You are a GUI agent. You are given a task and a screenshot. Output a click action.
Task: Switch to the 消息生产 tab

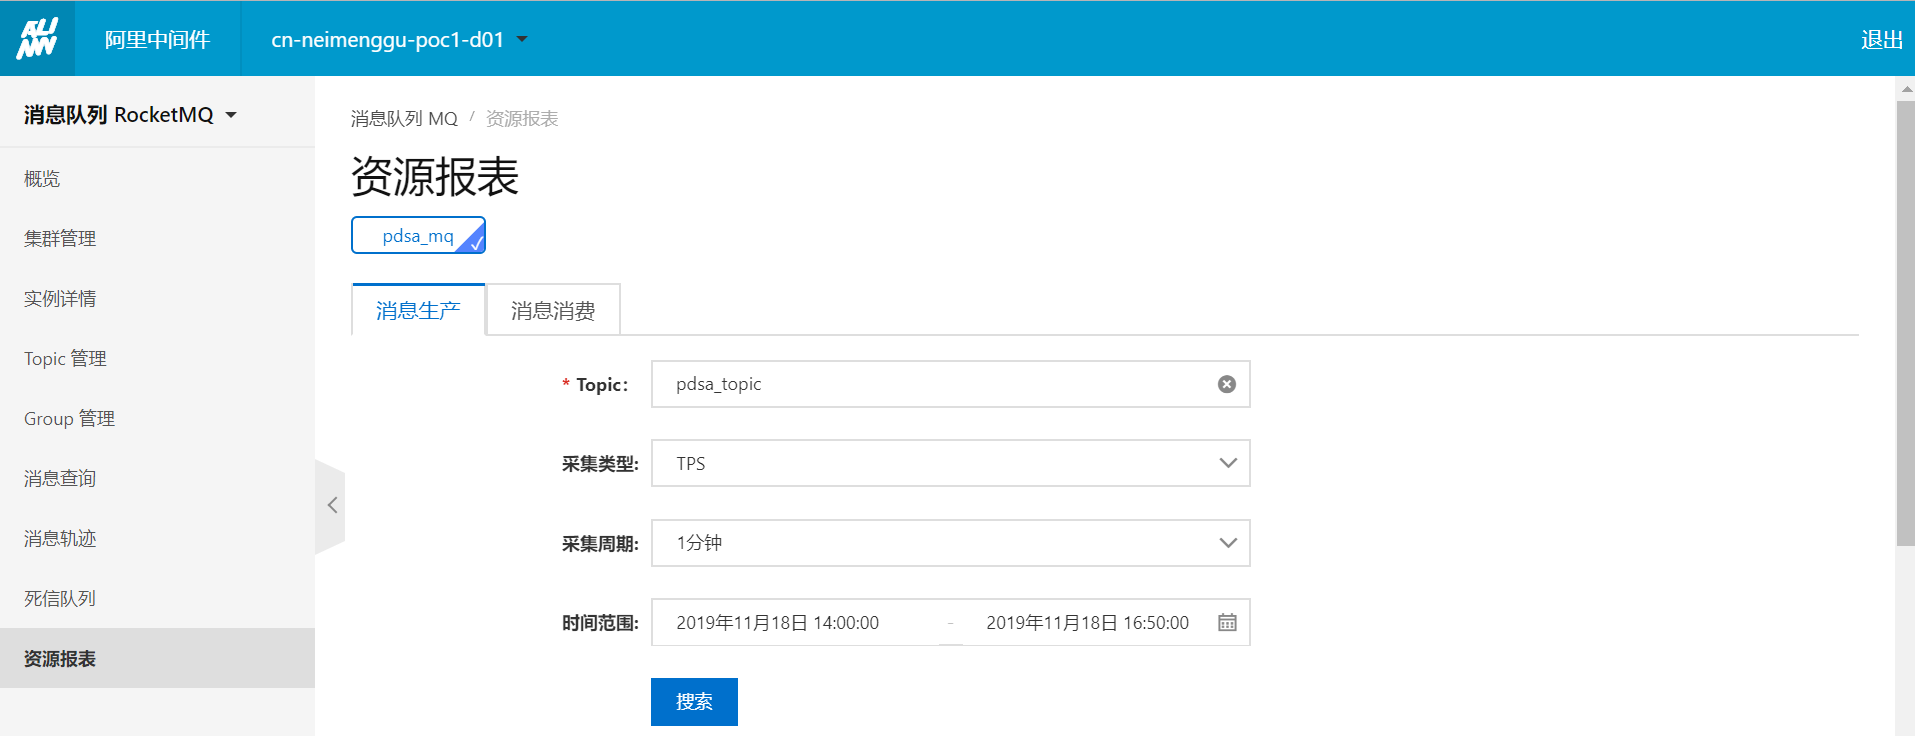point(418,311)
